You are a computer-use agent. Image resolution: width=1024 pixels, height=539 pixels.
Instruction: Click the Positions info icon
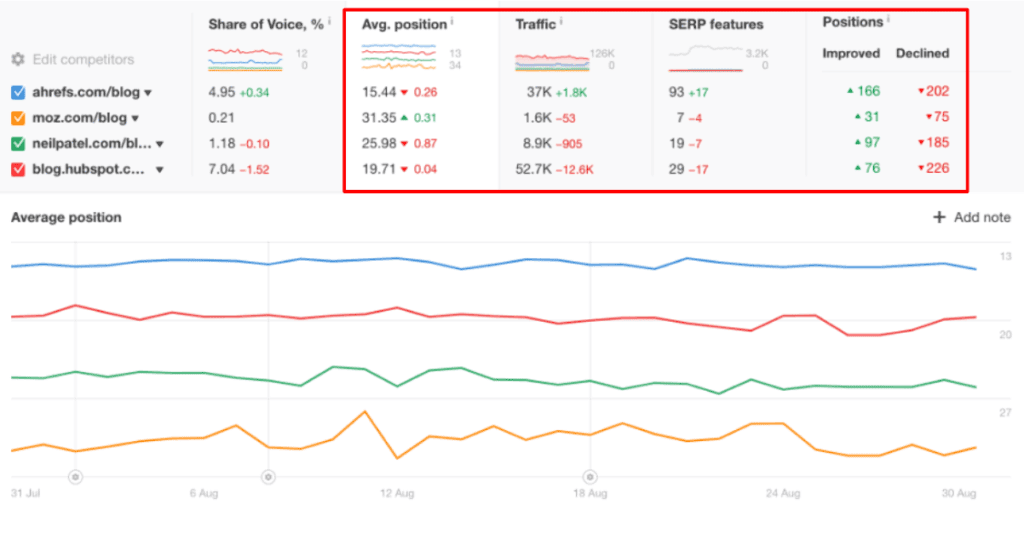click(x=888, y=19)
